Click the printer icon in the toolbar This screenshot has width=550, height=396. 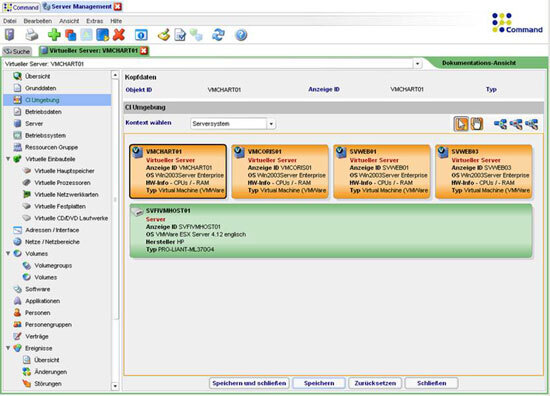(32, 35)
